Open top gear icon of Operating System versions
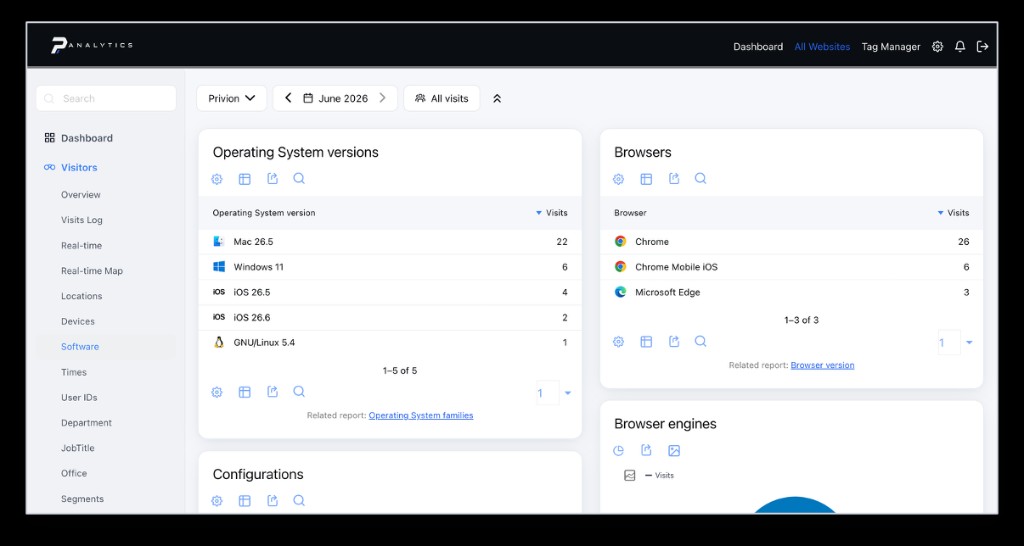 pos(217,179)
